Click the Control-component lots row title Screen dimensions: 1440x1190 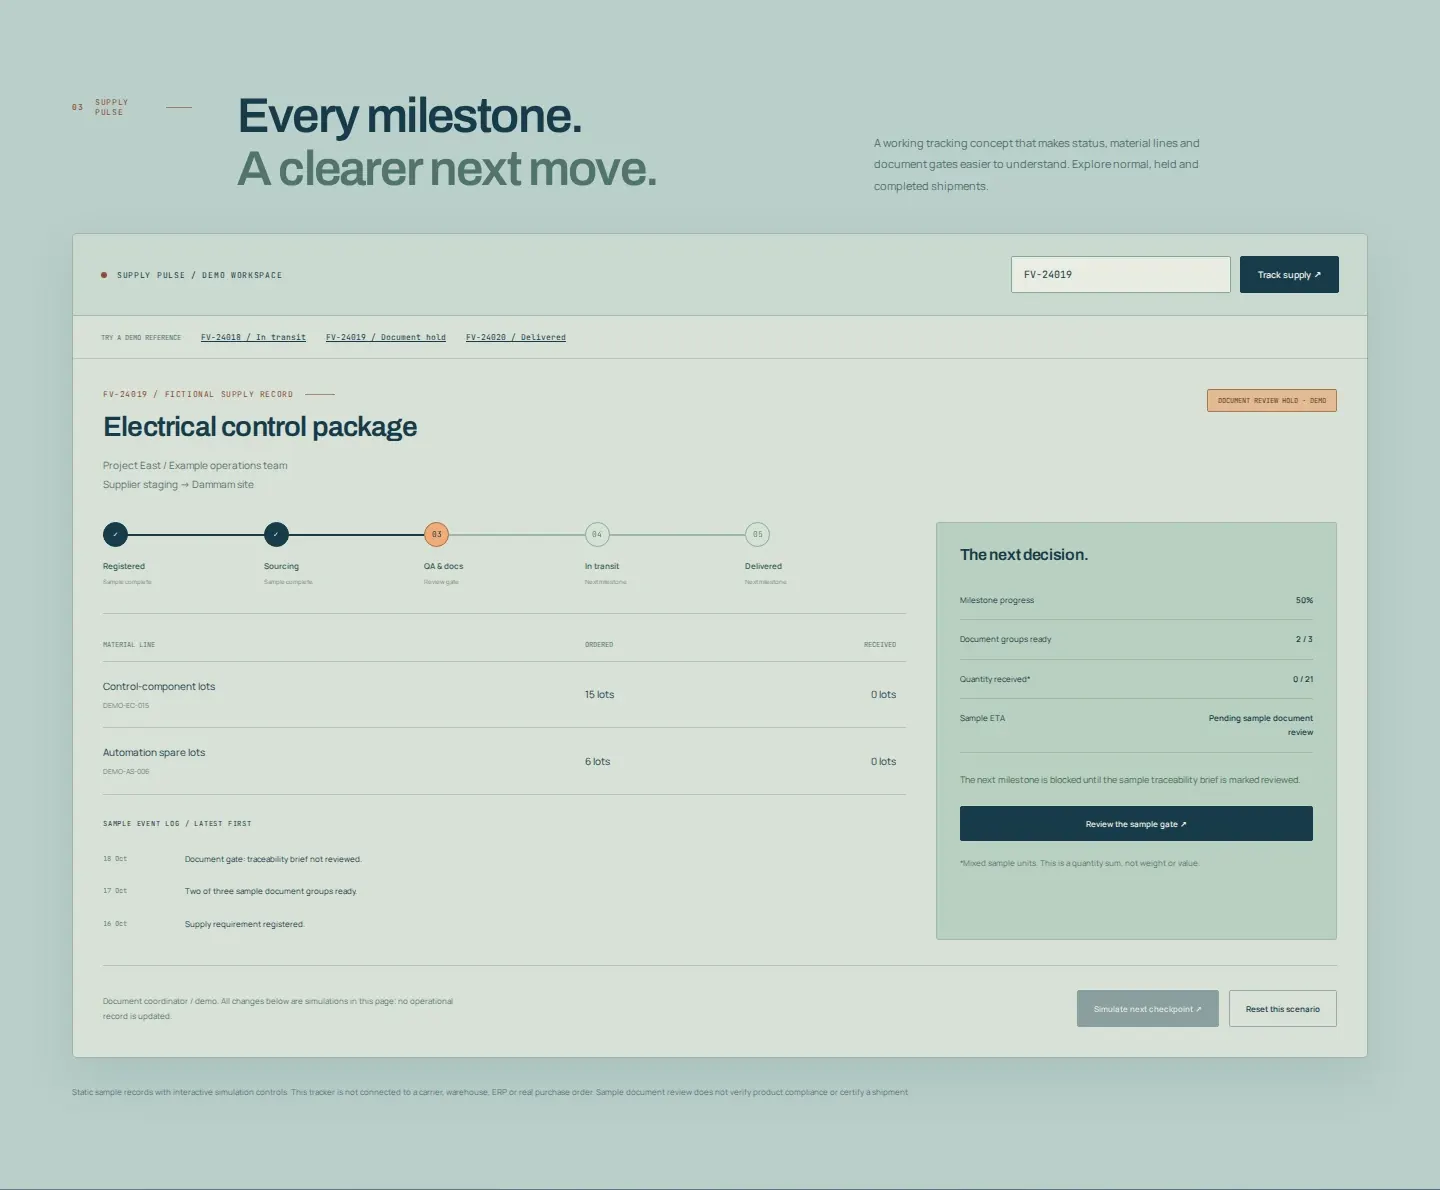(159, 687)
